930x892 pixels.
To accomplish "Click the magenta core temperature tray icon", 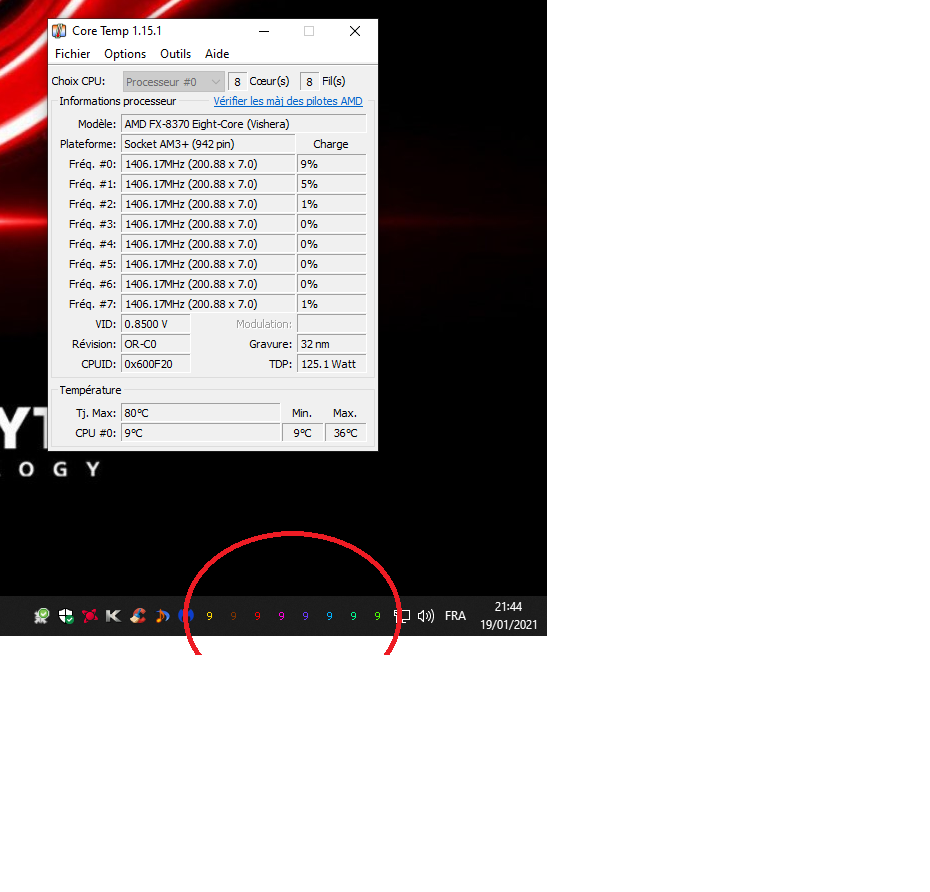I will click(281, 616).
